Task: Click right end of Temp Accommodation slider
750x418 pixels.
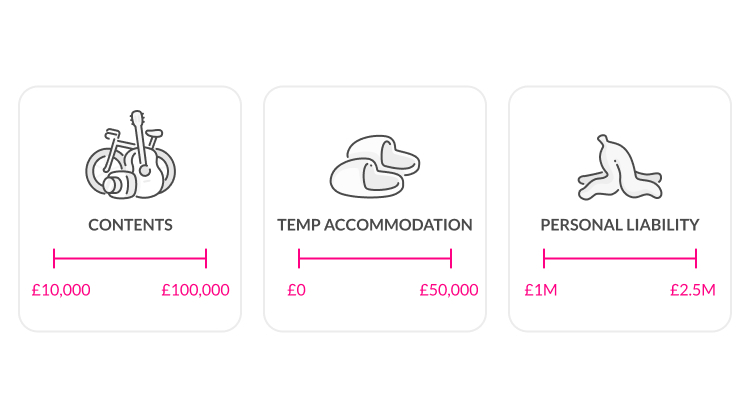Action: 451,259
